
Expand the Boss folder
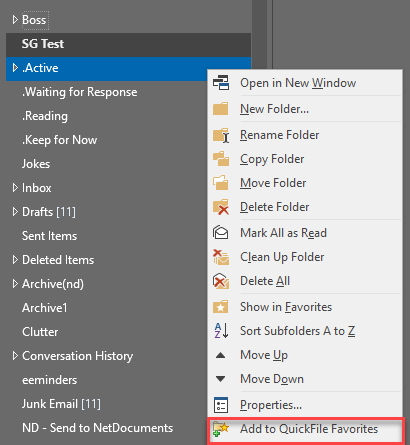point(15,20)
